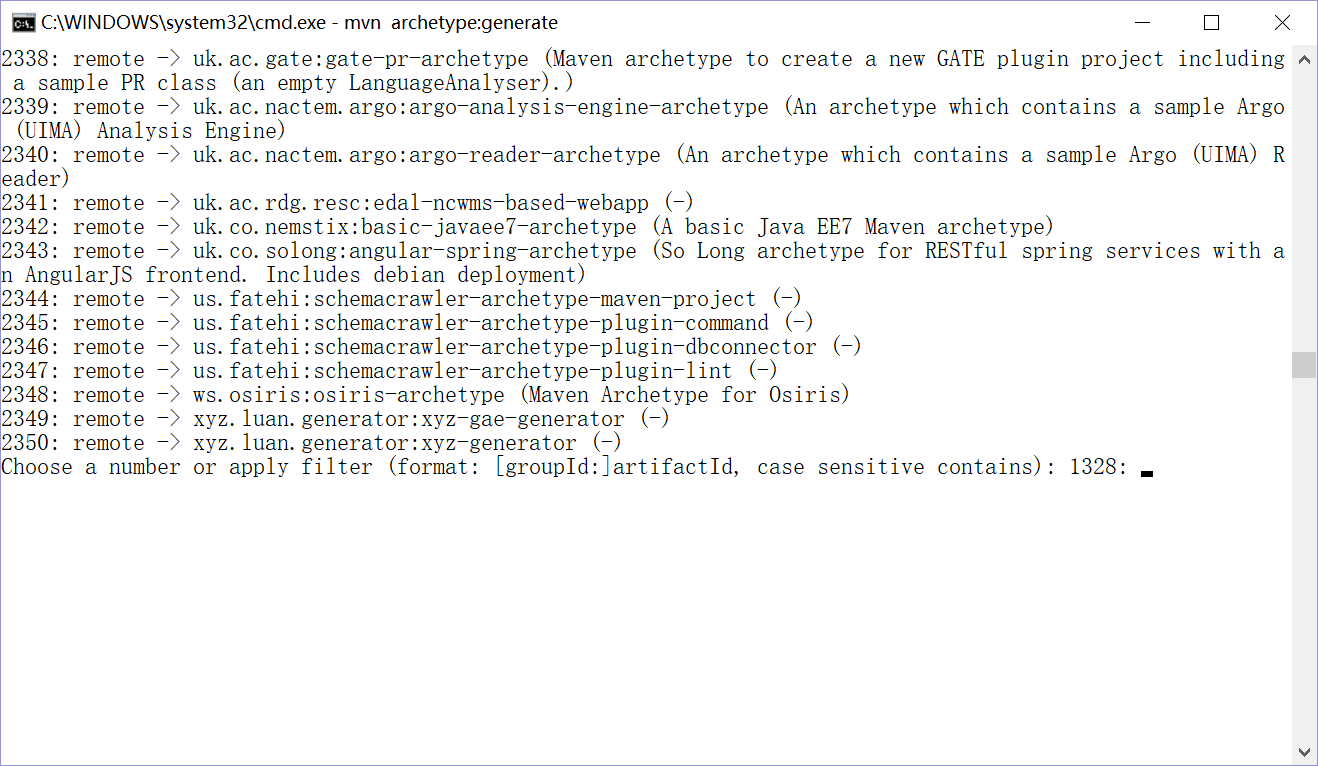Maximize the command prompt window

1211,22
